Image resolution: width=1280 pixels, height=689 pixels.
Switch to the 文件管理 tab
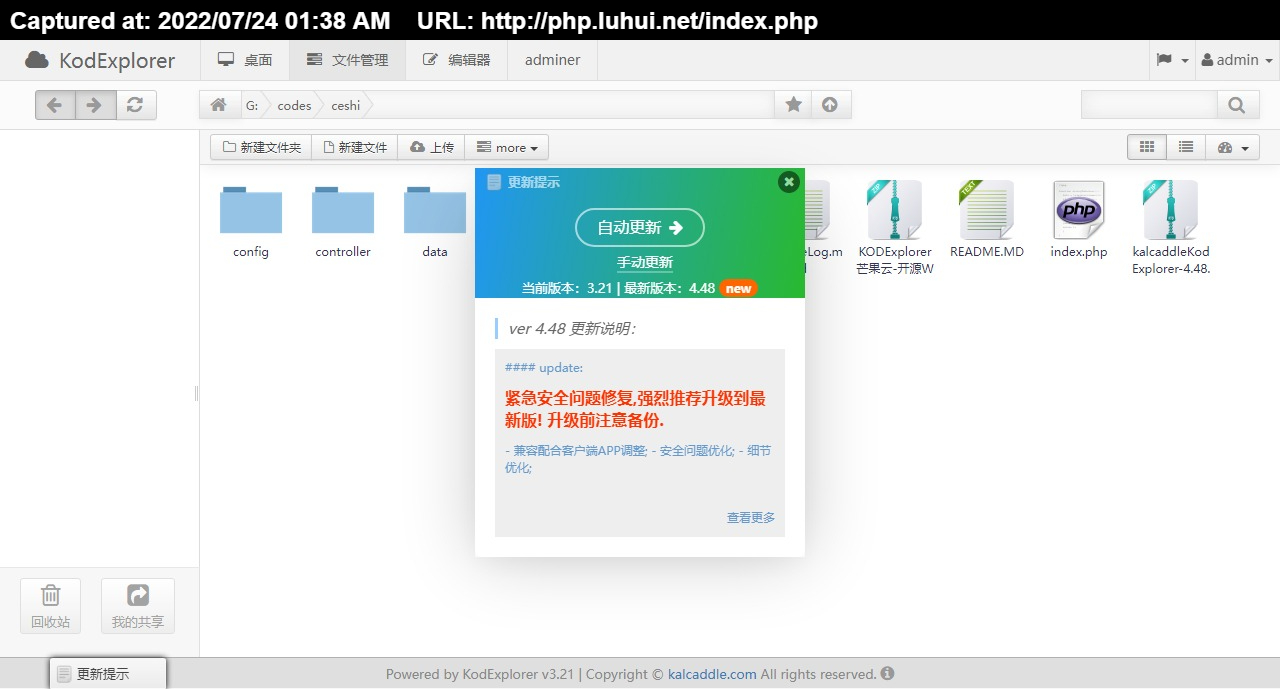pyautogui.click(x=347, y=60)
